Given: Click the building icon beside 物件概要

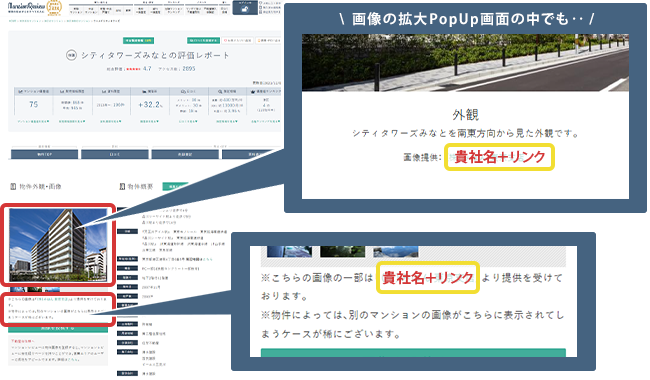Looking at the screenshot, I should point(122,186).
